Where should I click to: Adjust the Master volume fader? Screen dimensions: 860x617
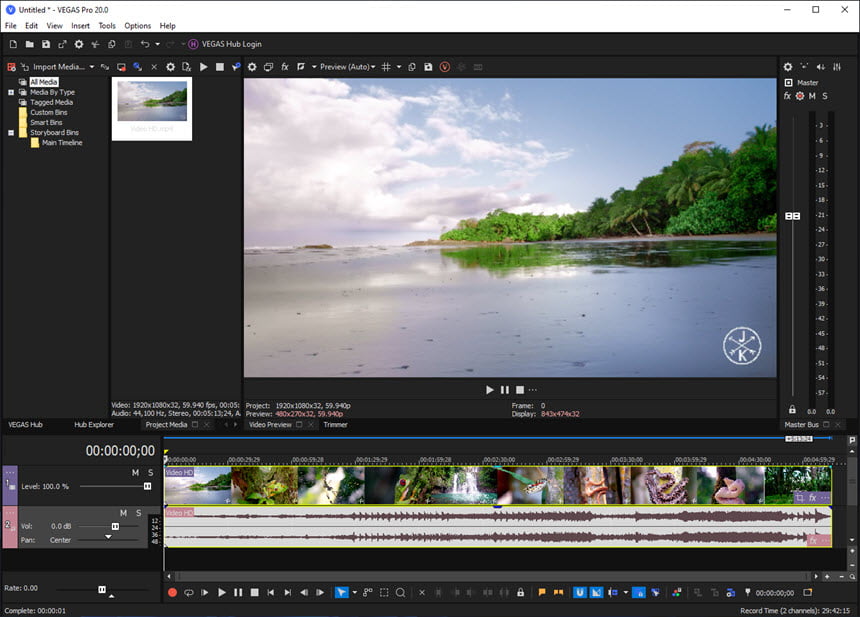(793, 216)
